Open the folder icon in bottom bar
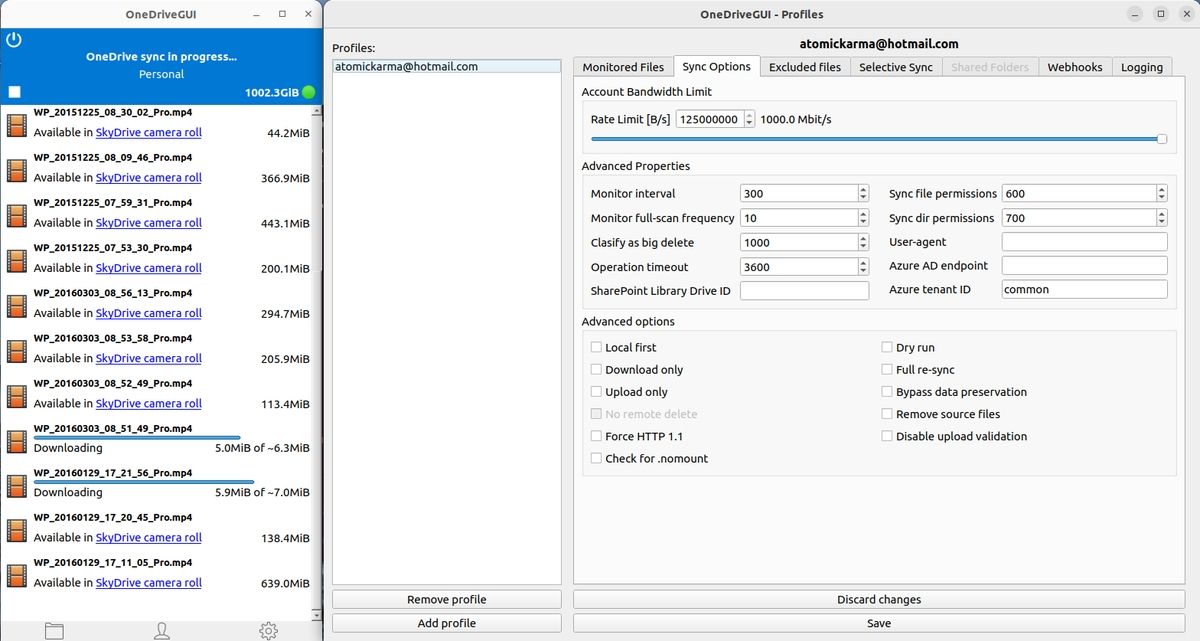 click(x=54, y=630)
